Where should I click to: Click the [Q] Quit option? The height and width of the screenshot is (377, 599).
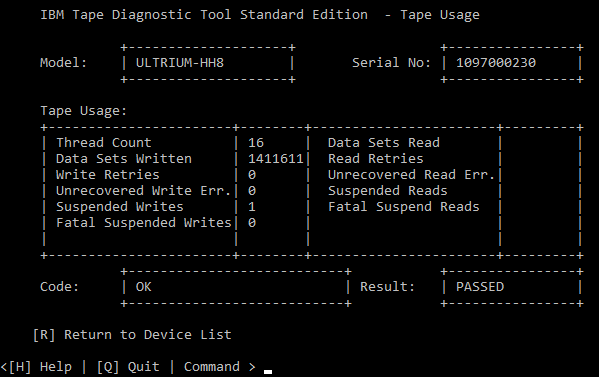pyautogui.click(x=128, y=367)
